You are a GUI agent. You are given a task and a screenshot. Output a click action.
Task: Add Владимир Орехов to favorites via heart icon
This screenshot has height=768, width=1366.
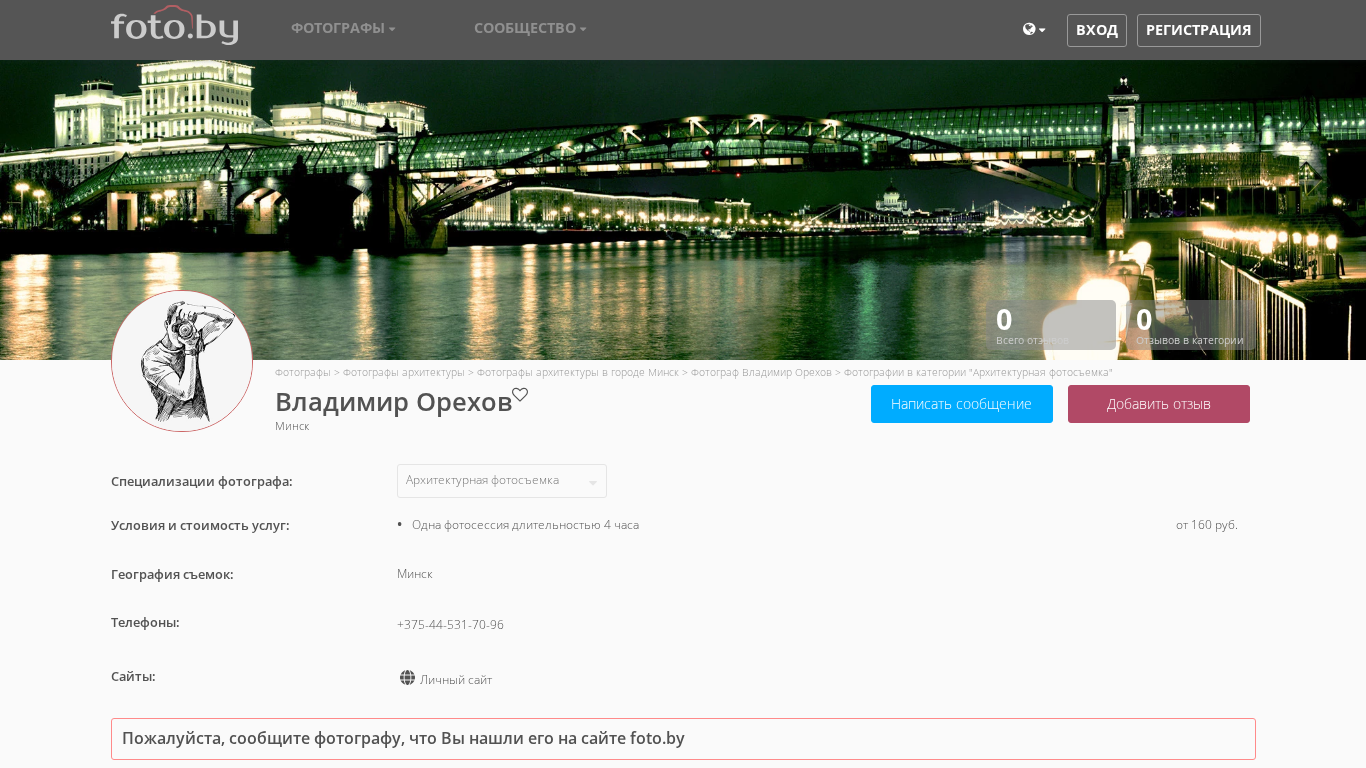pos(520,395)
